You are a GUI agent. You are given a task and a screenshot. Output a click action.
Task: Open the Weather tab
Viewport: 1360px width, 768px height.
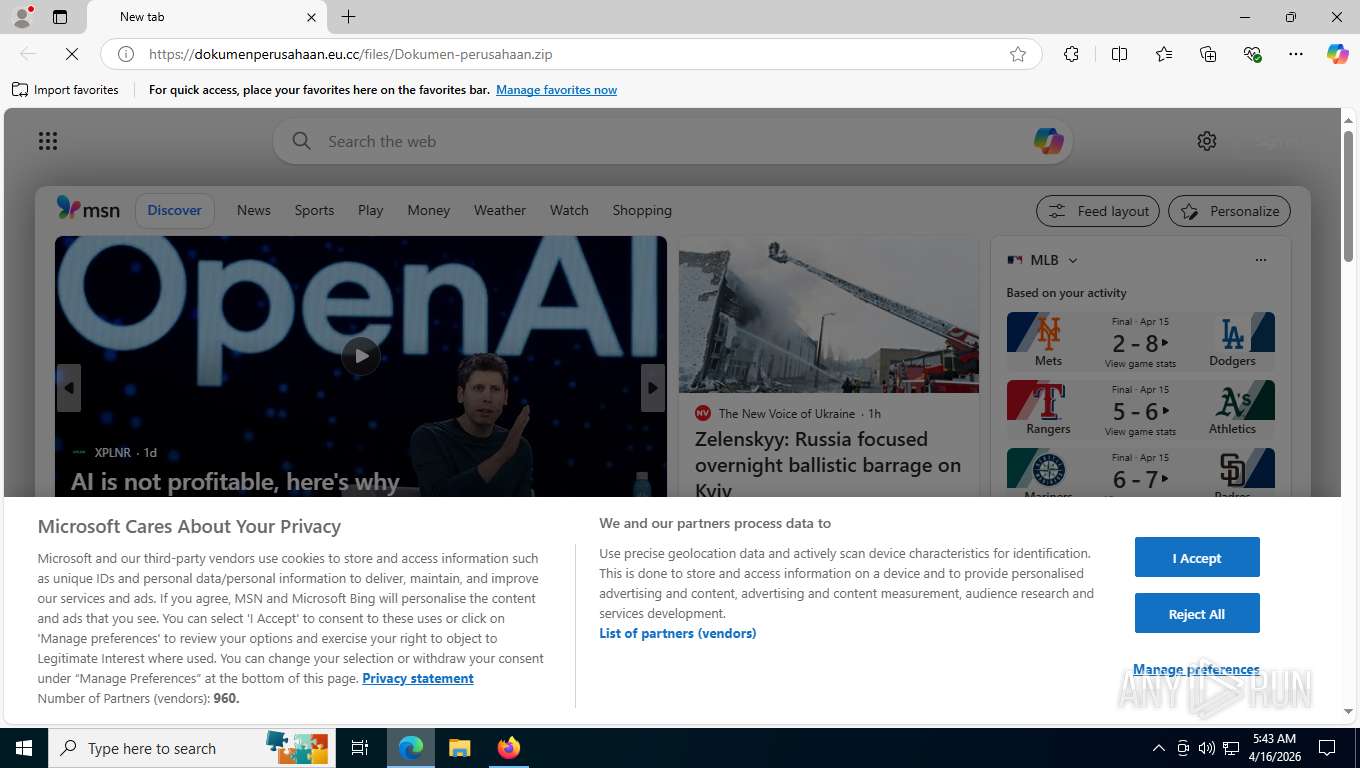500,210
